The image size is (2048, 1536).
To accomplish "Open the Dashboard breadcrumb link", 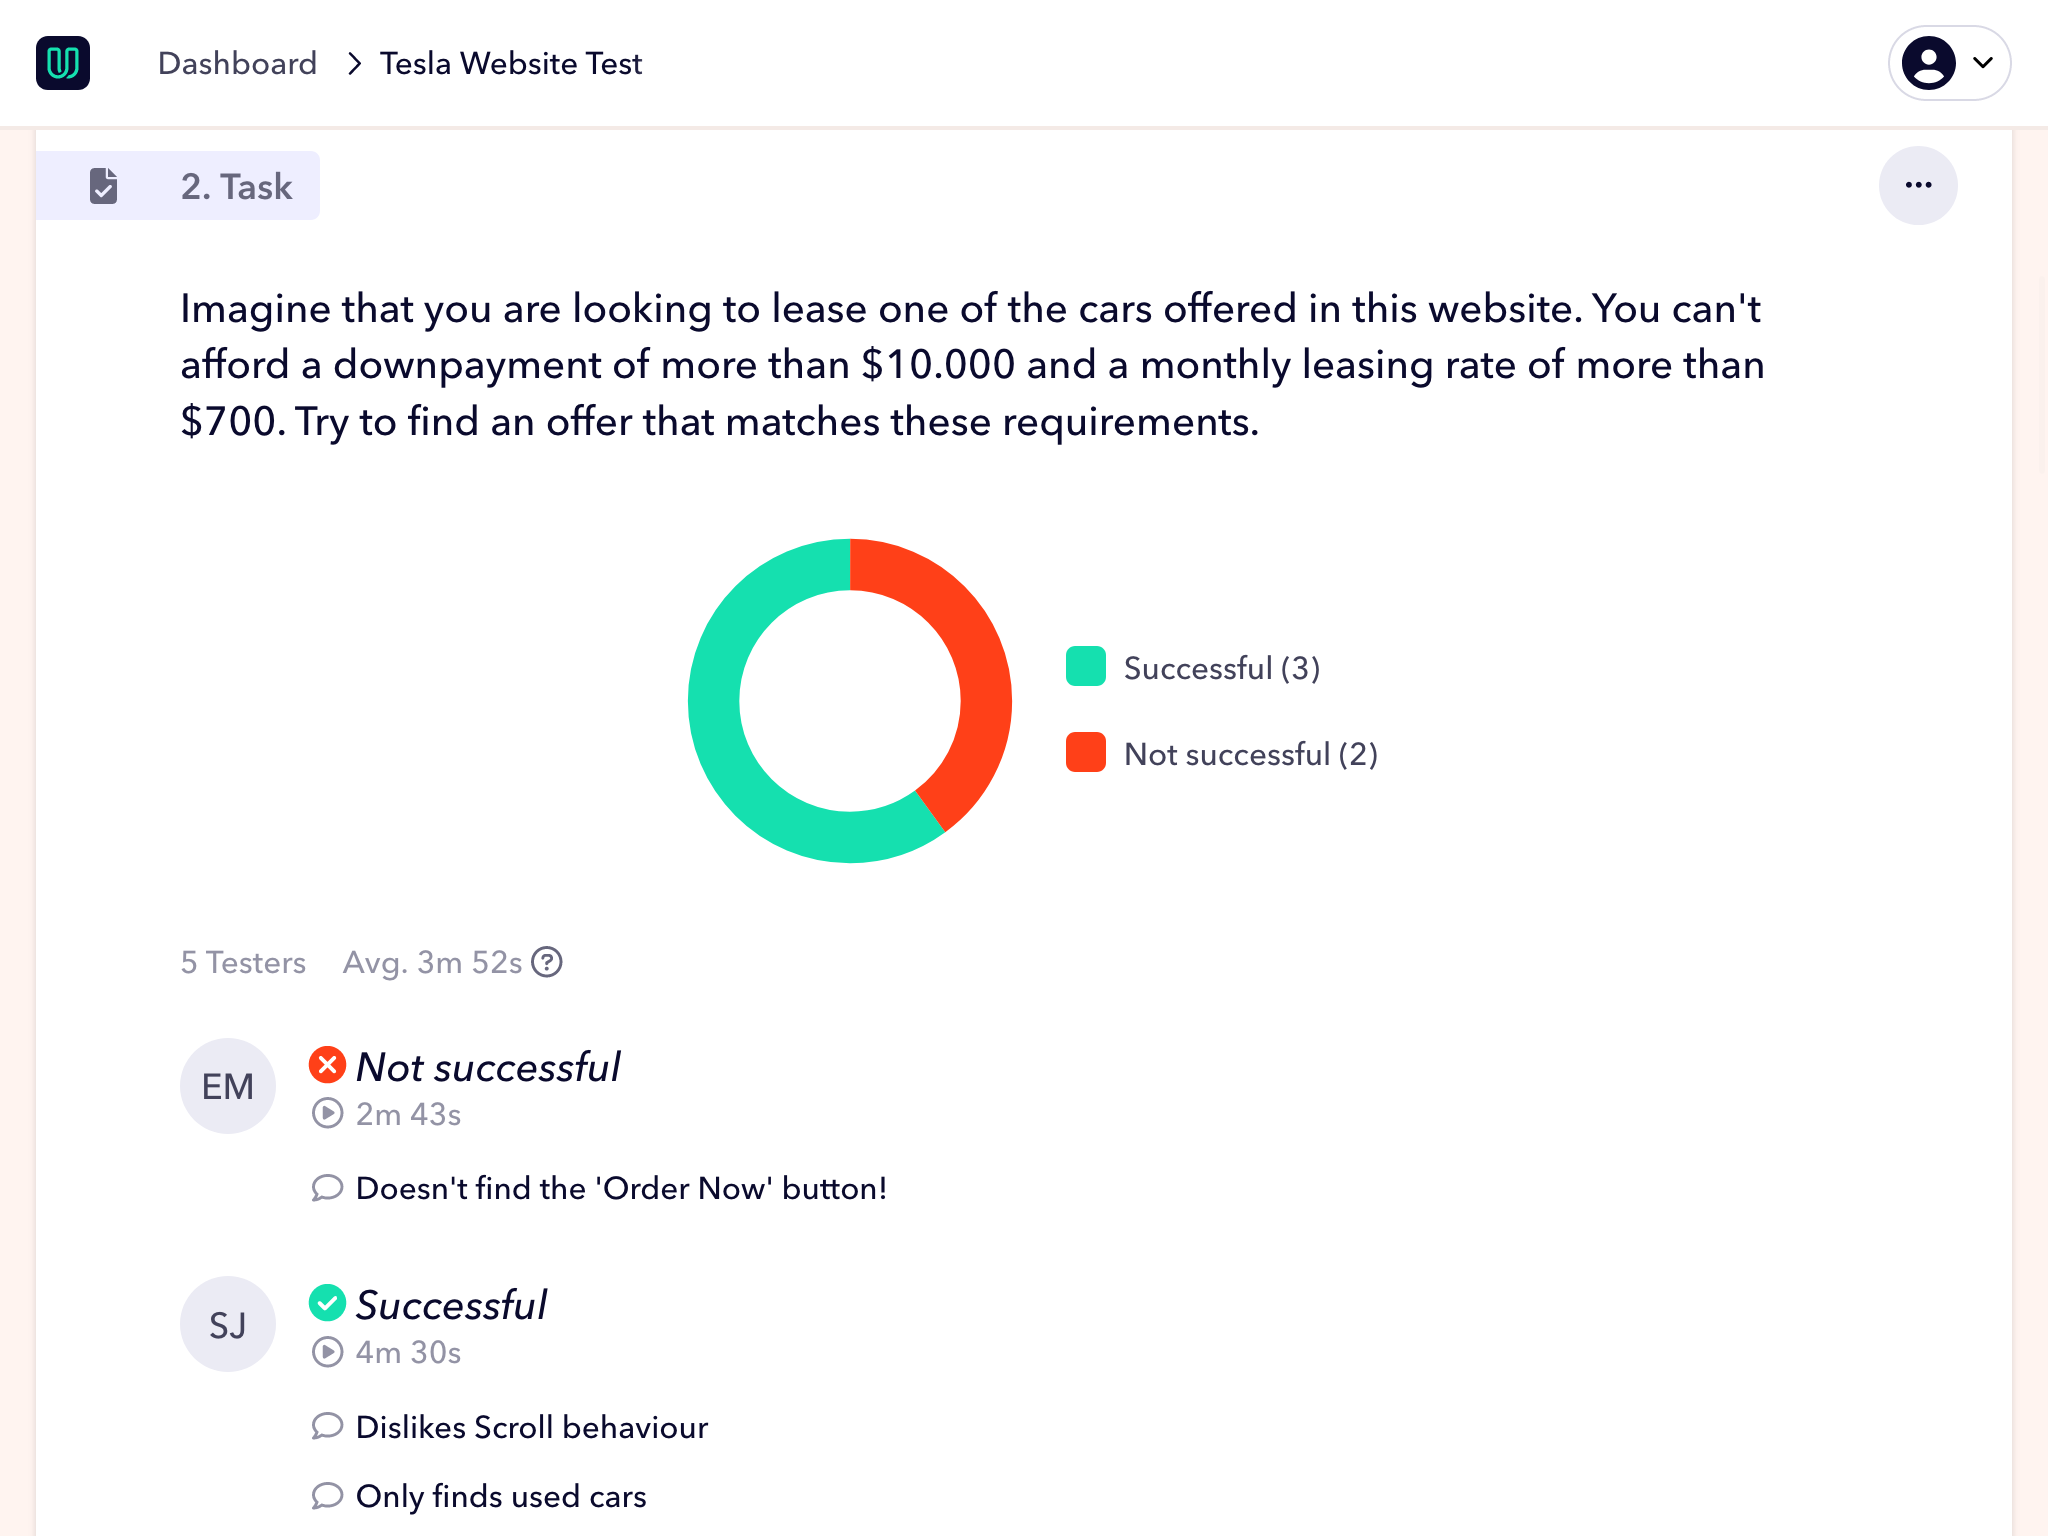I will click(237, 63).
